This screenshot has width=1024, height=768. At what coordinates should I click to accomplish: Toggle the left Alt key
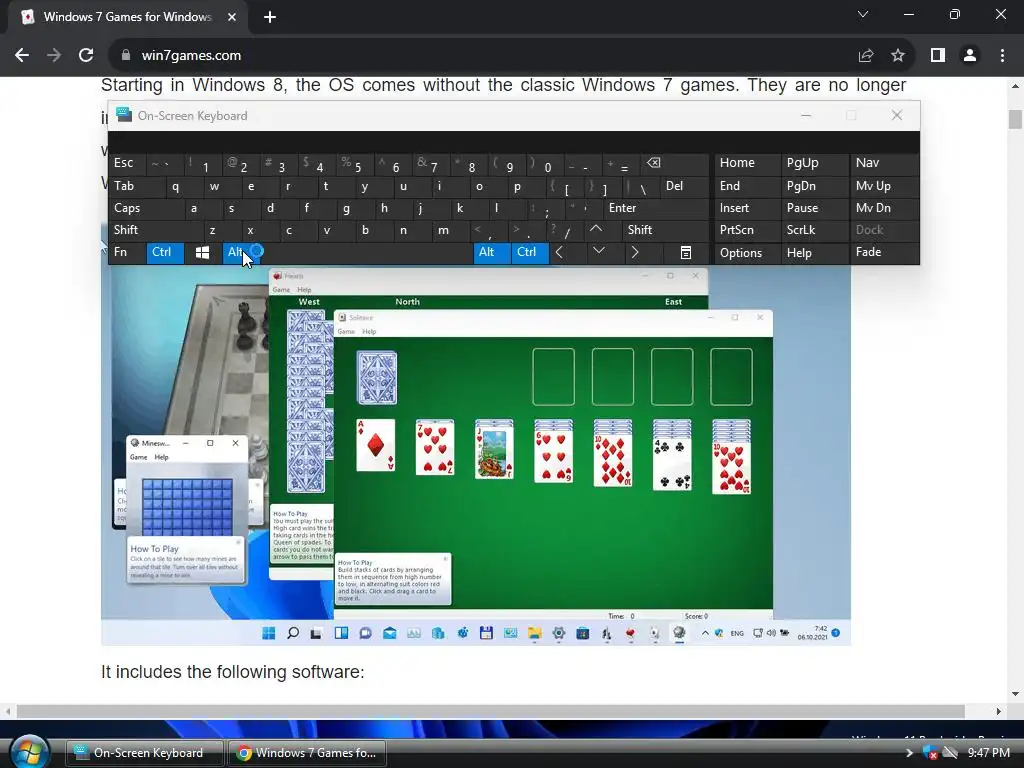click(x=240, y=253)
